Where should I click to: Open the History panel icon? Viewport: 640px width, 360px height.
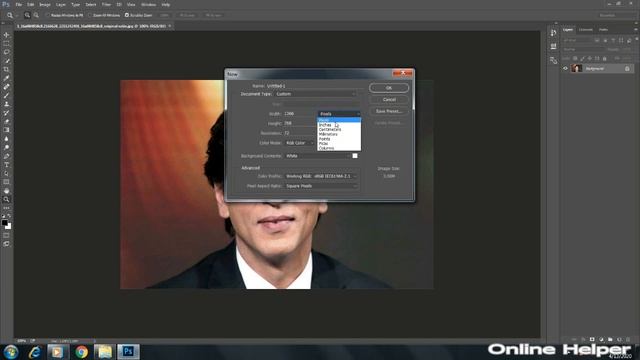pyautogui.click(x=553, y=33)
